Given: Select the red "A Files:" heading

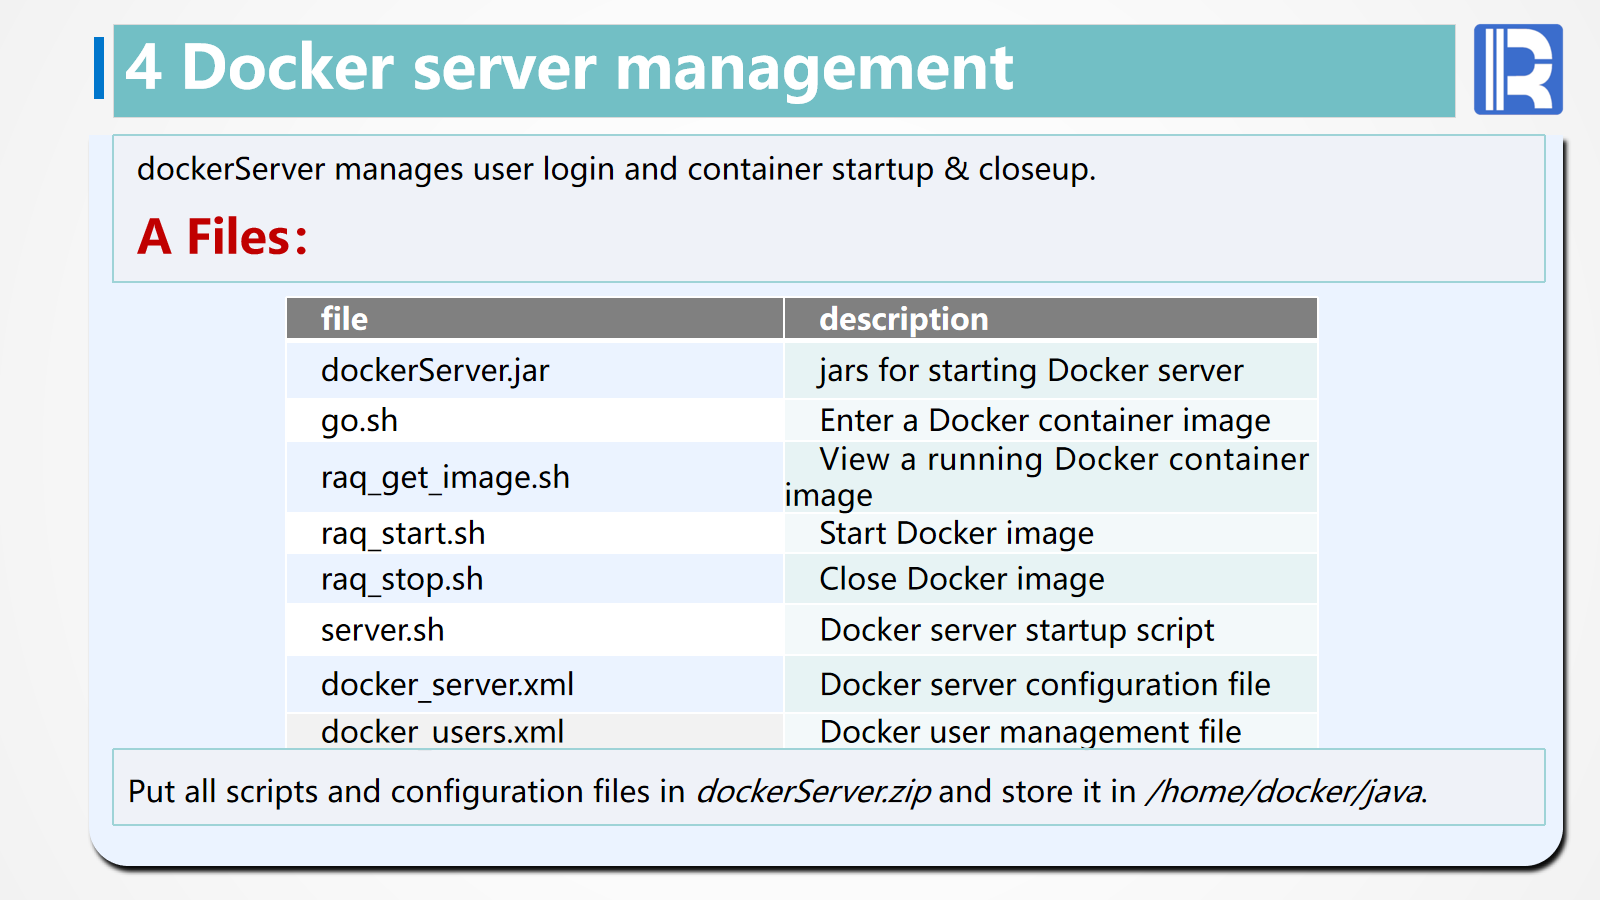Looking at the screenshot, I should click(222, 237).
